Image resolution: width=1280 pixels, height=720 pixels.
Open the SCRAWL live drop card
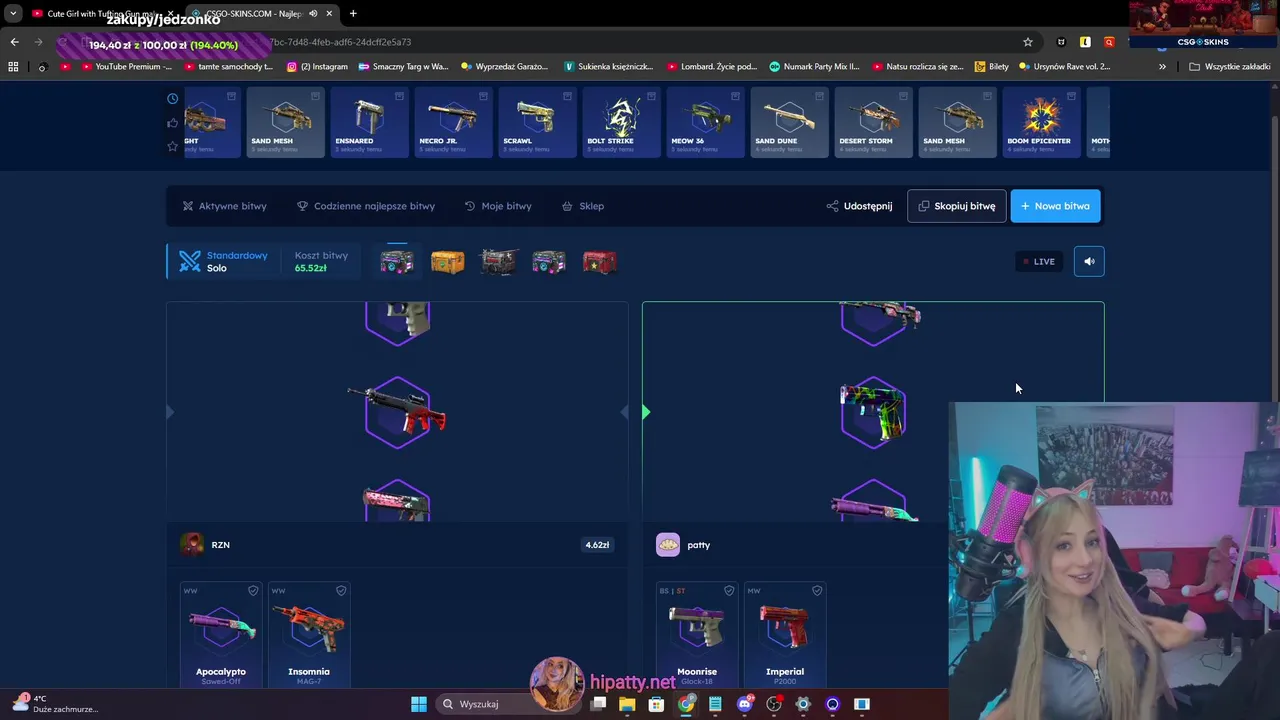pos(537,122)
